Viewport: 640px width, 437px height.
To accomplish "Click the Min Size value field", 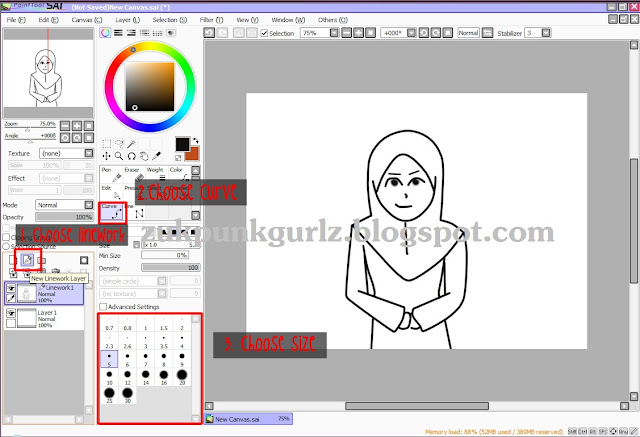I will coord(165,255).
